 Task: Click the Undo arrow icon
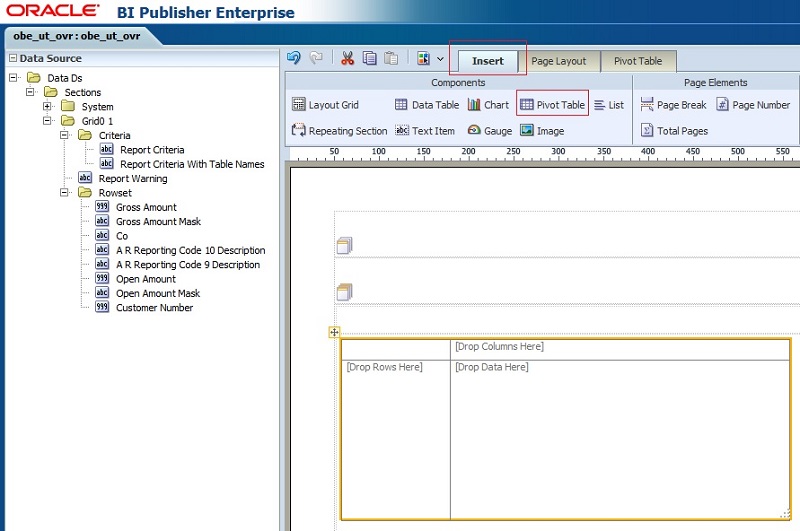294,58
